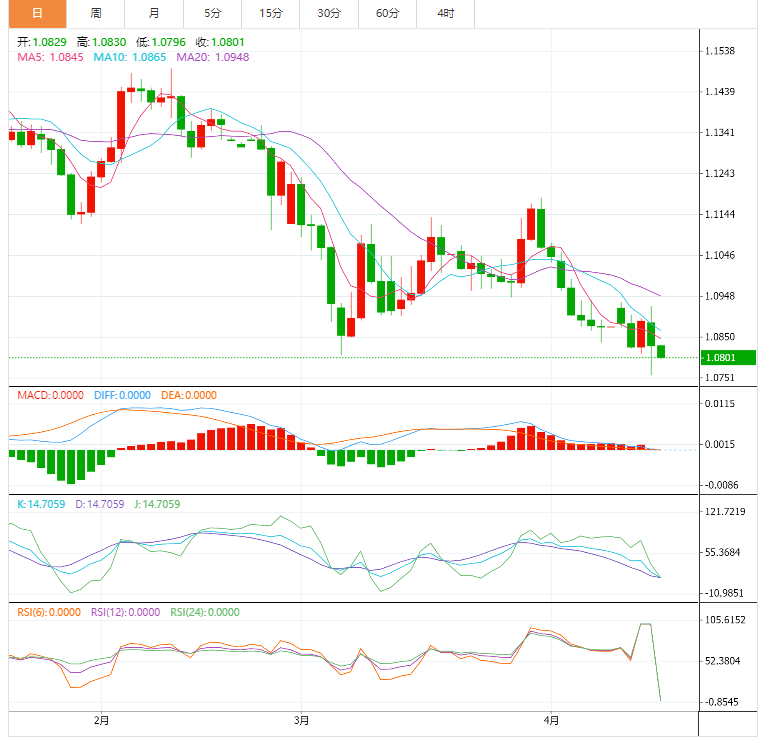Click the -0.0086 MACD axis label
The width and height of the screenshot is (765, 745).
[722, 485]
